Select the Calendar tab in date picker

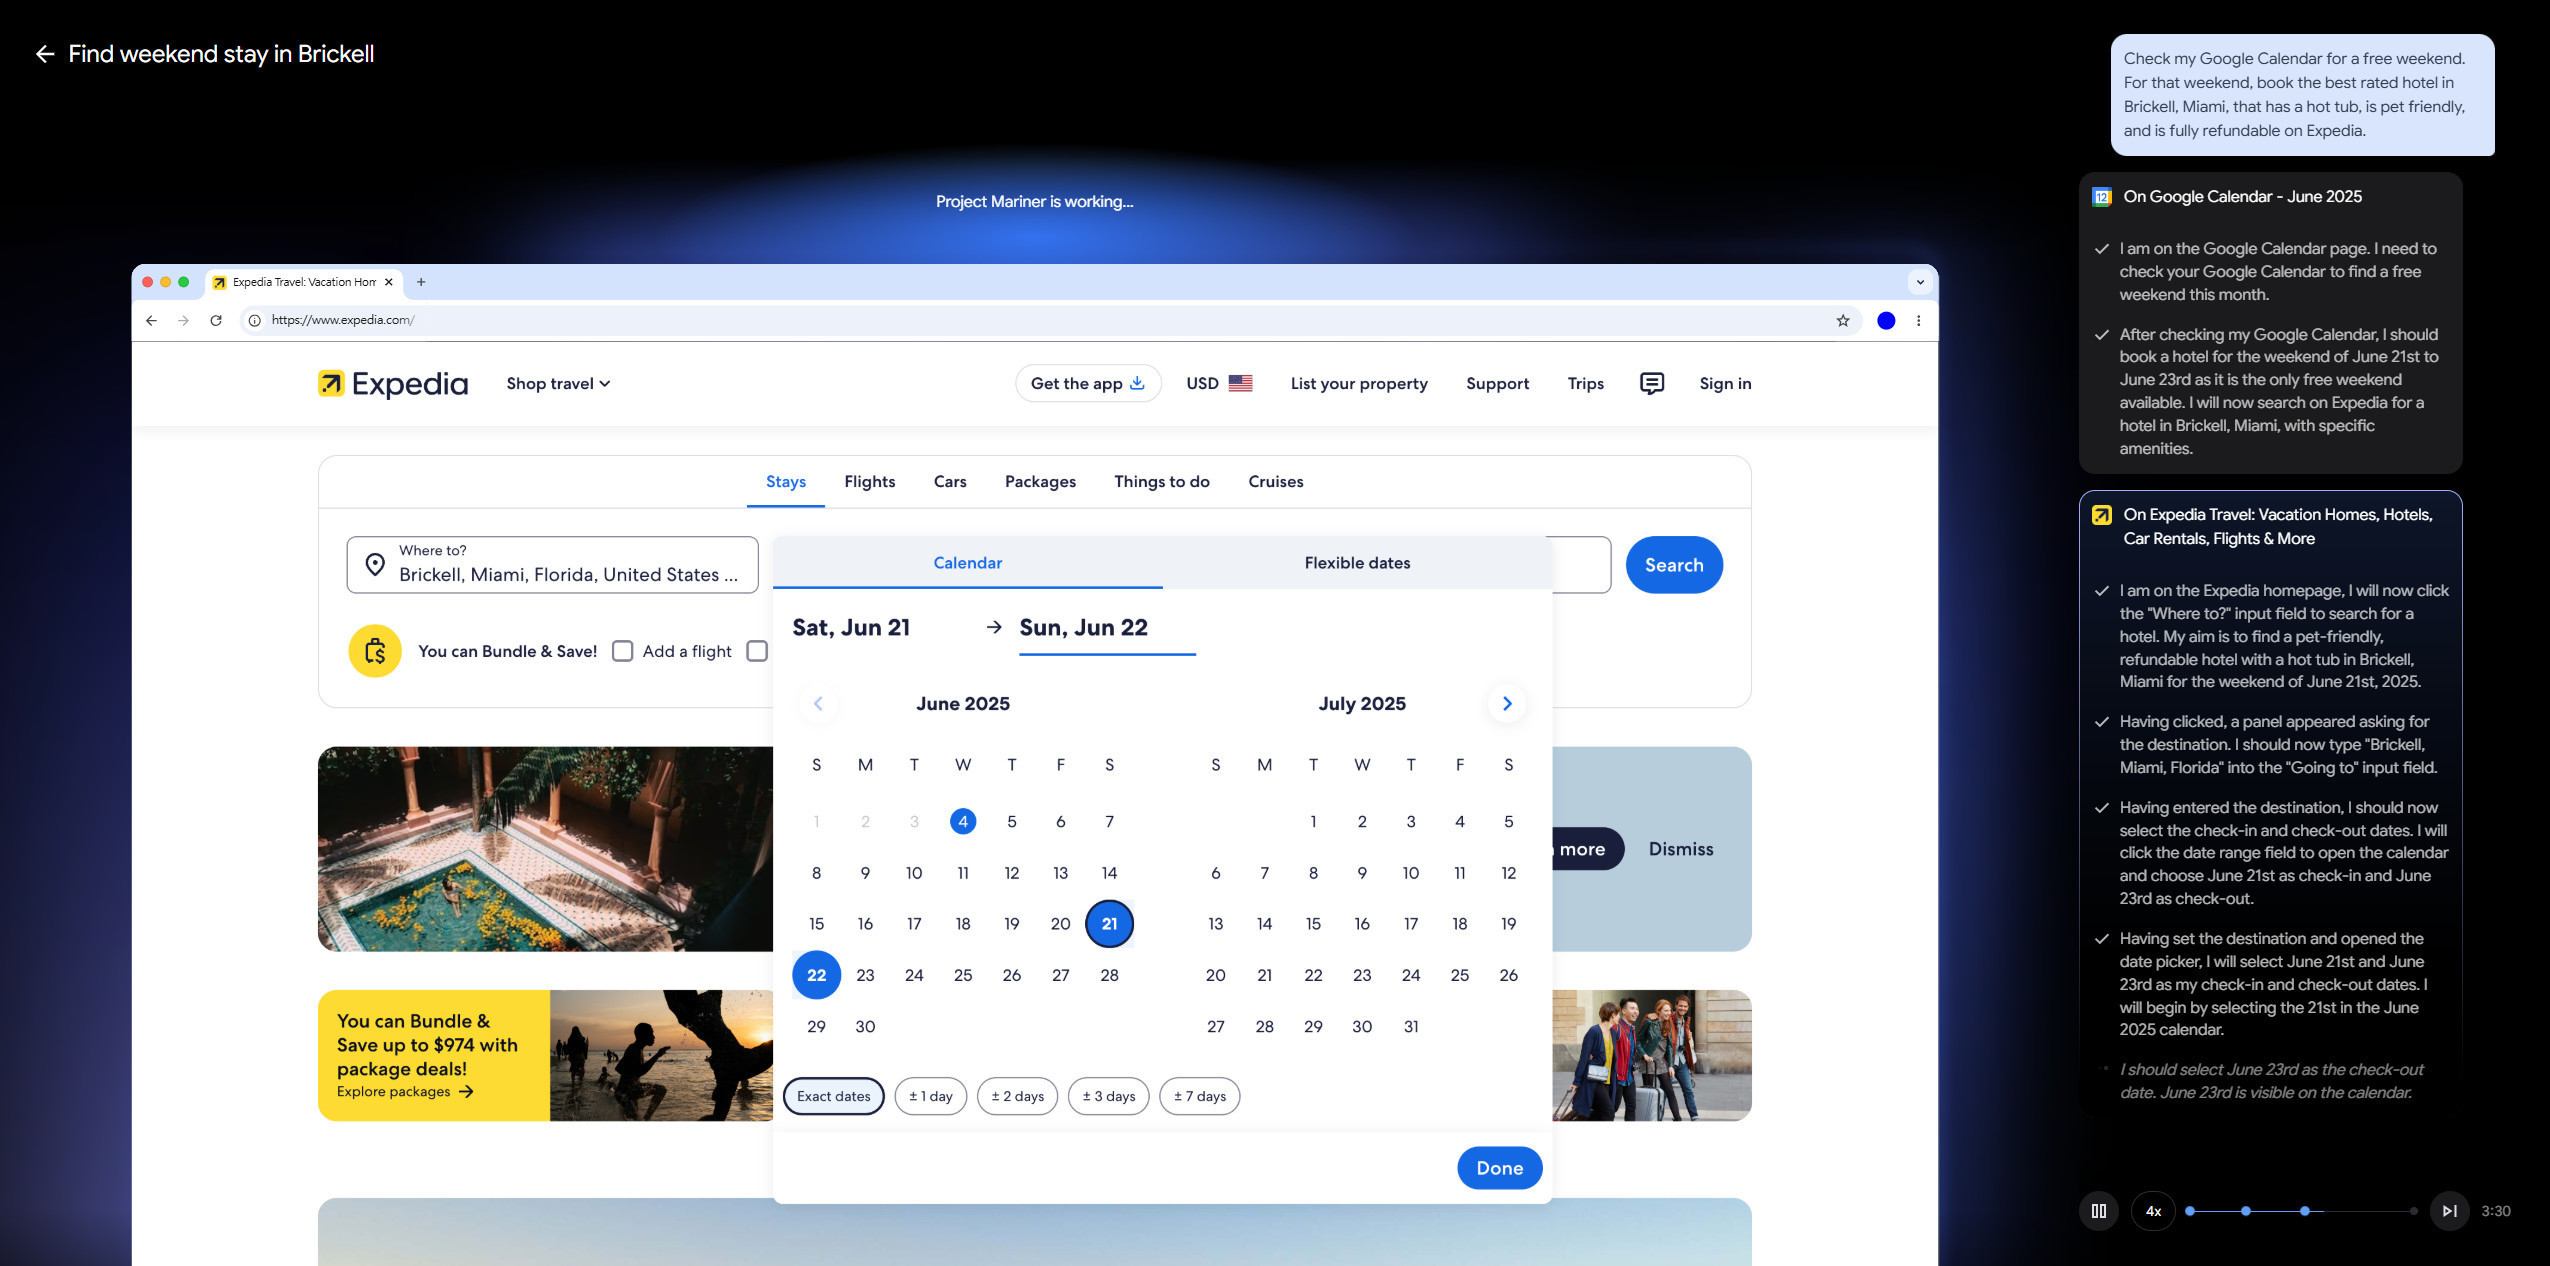coord(967,563)
